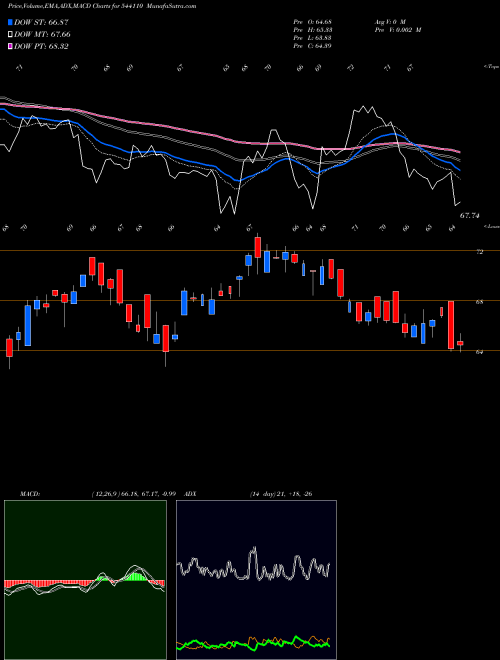Click the white DOW MT legend swatch
Screen dimensions: 500x660
pos(10,35)
